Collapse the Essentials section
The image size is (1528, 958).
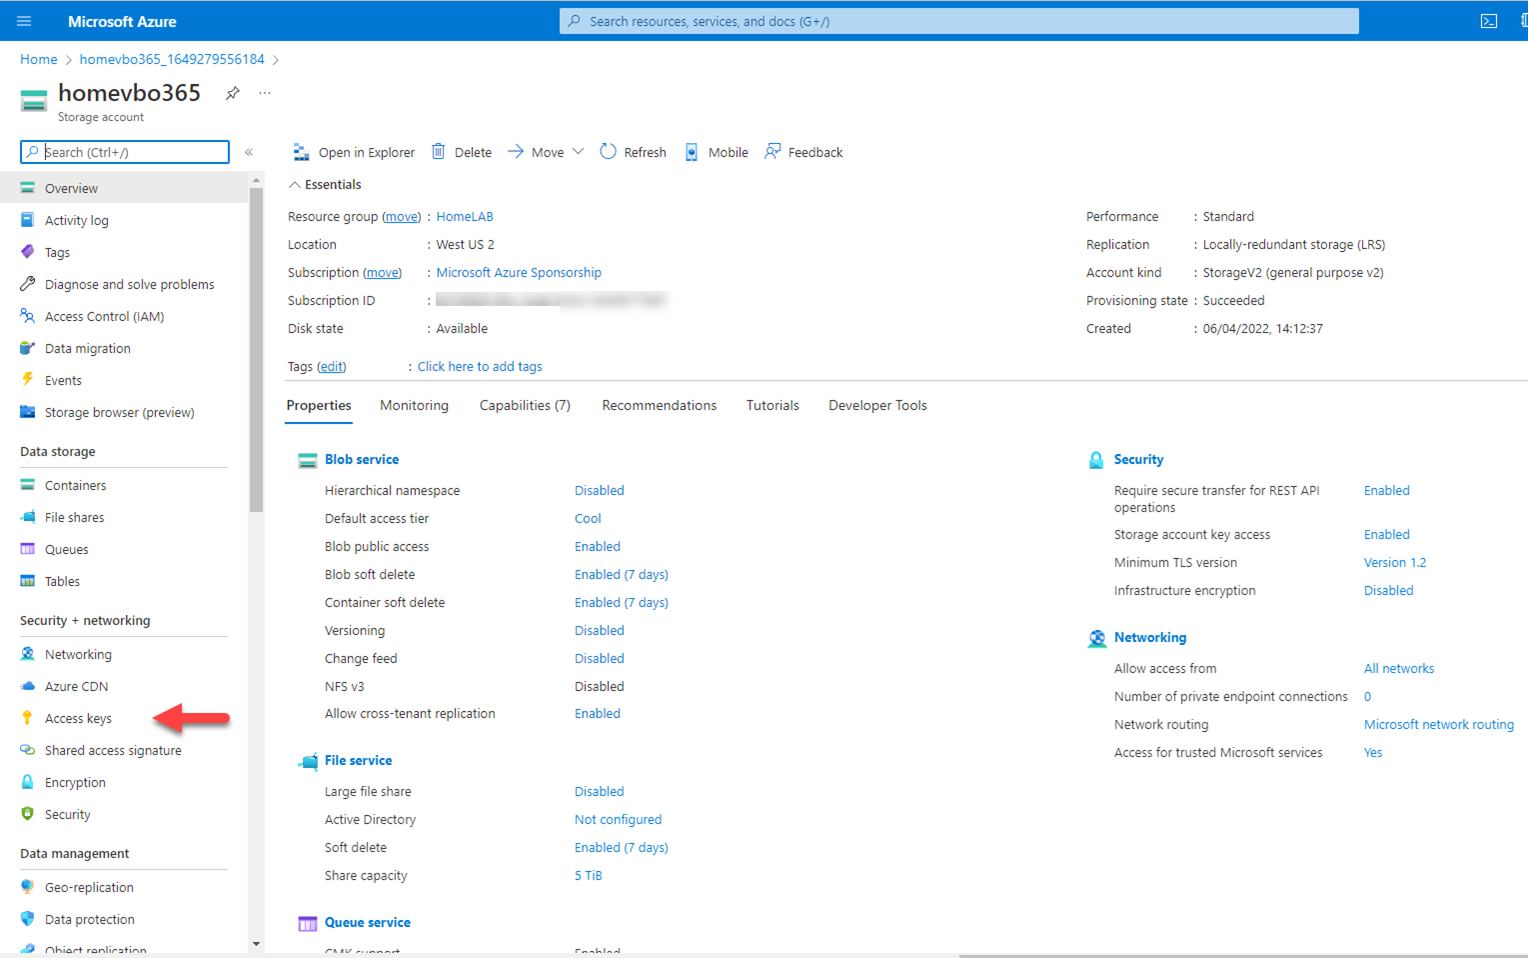tap(295, 185)
